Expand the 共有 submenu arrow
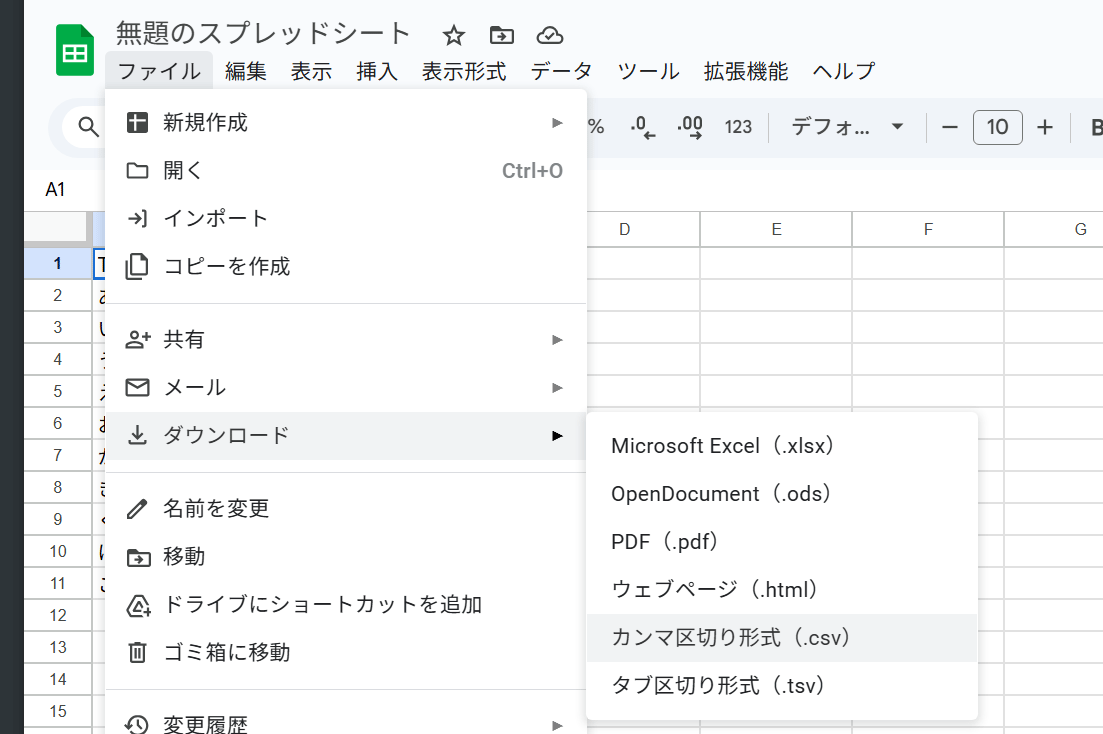The height and width of the screenshot is (734, 1103). tap(558, 339)
